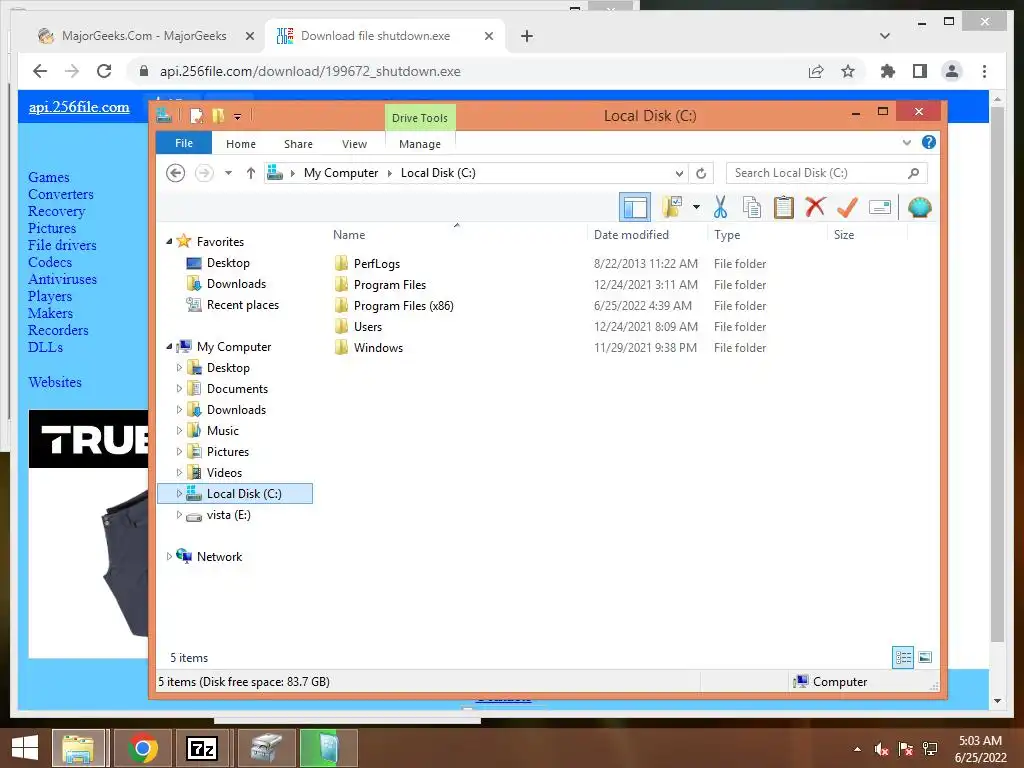Open the Share ribbon tab
The width and height of the screenshot is (1024, 768).
pos(298,144)
